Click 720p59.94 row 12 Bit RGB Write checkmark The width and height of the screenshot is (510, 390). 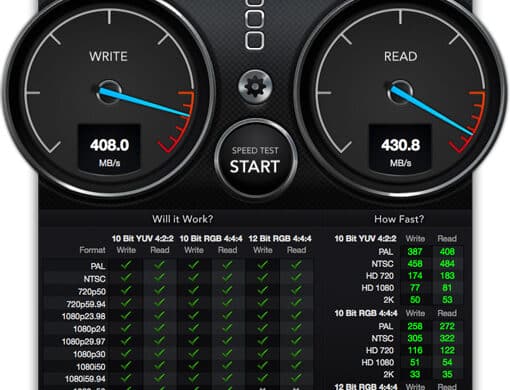(263, 303)
